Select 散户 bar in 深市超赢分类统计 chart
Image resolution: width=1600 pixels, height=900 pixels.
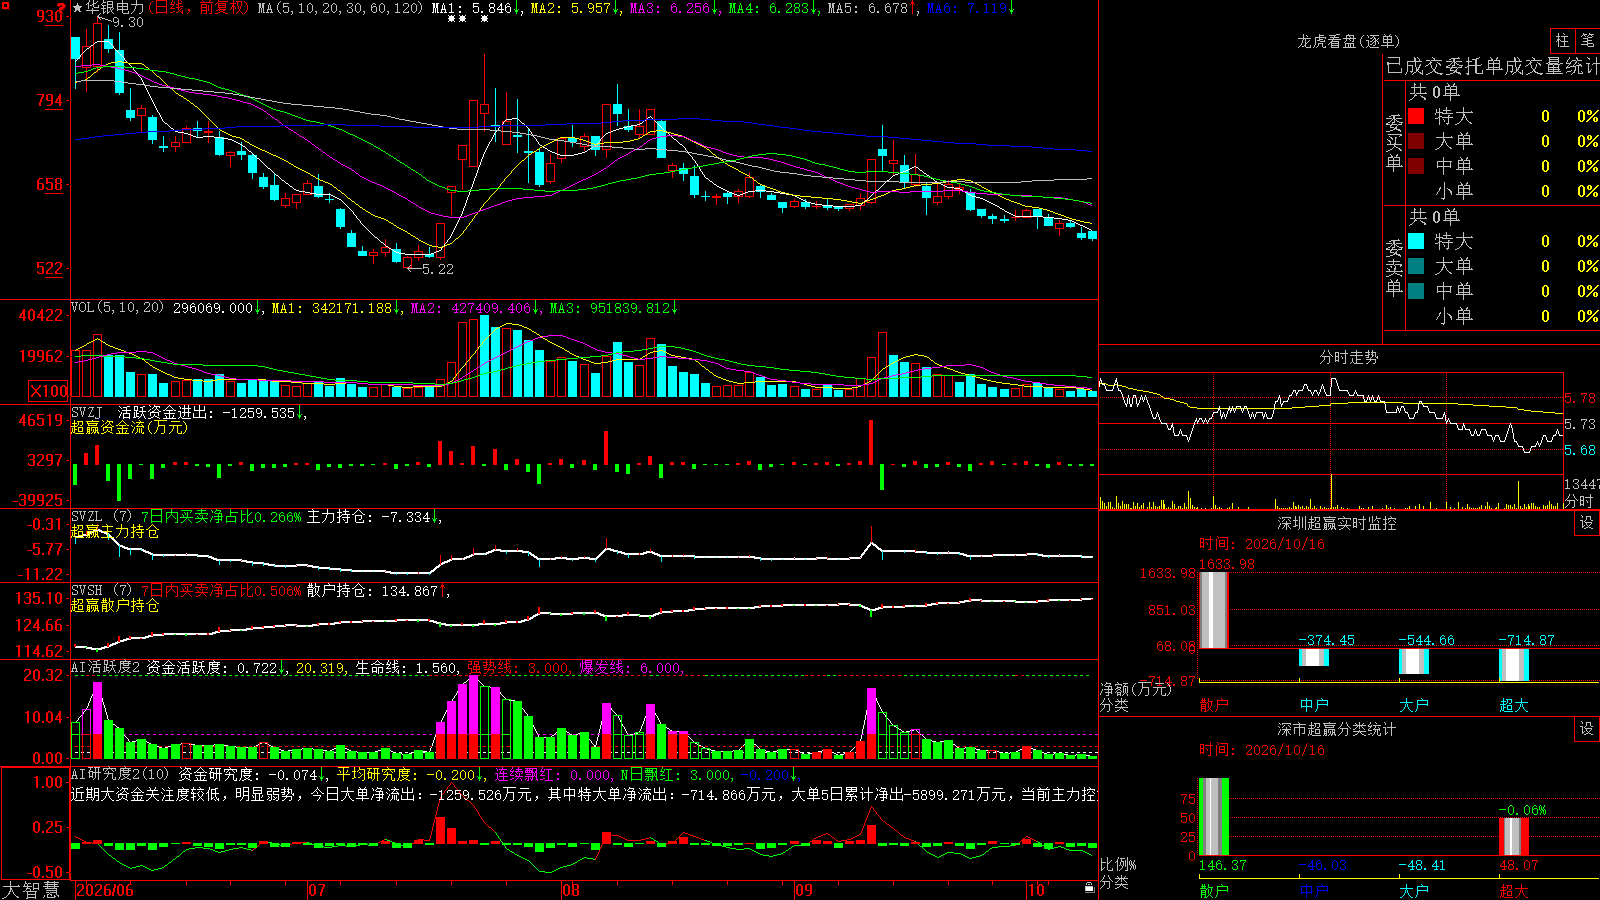tap(1213, 817)
